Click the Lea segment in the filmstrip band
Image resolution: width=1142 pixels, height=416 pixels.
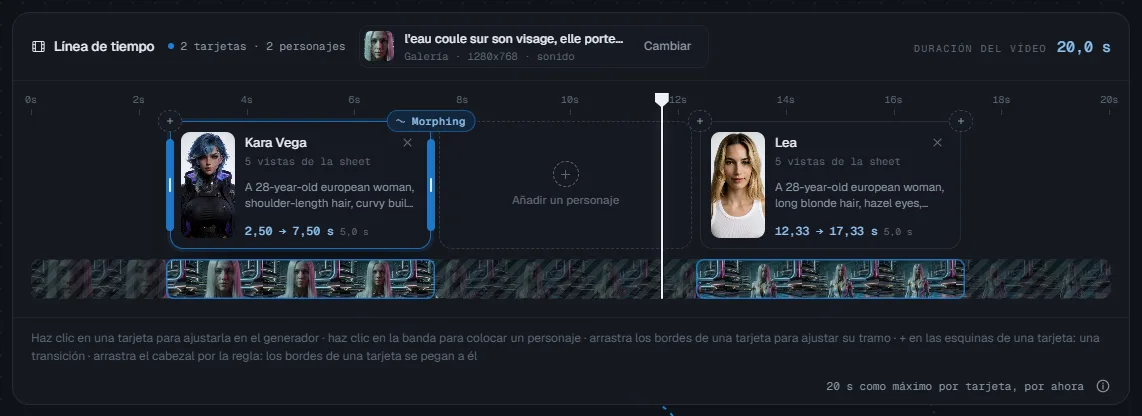point(830,279)
